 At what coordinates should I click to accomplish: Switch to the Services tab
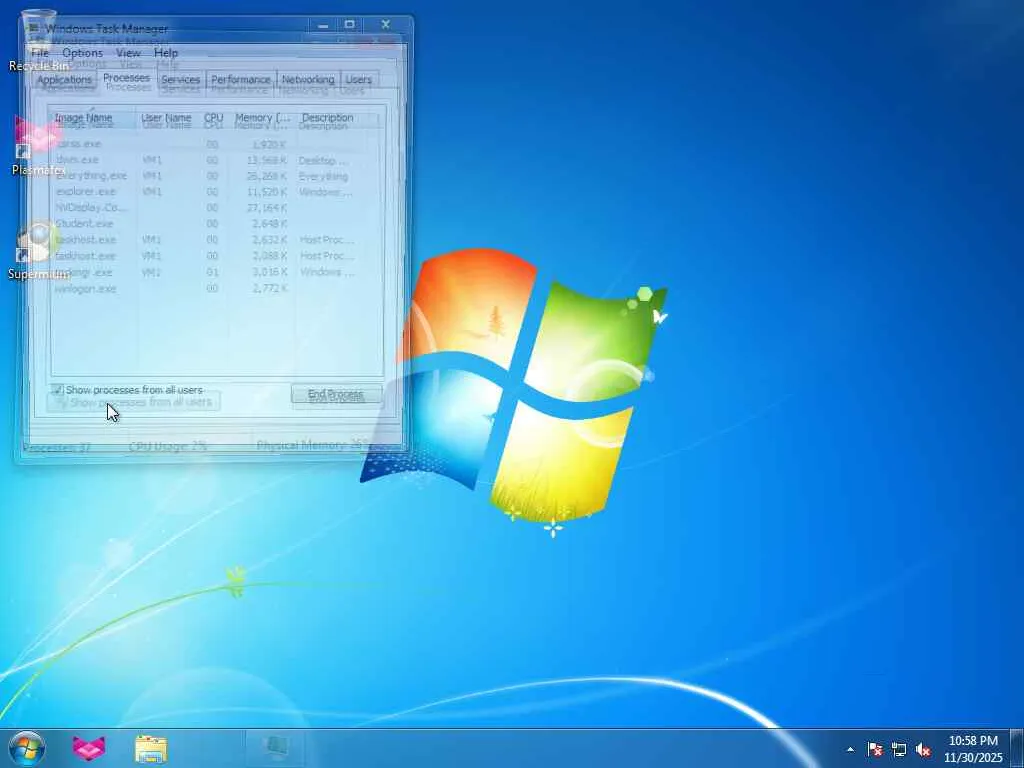(x=181, y=80)
